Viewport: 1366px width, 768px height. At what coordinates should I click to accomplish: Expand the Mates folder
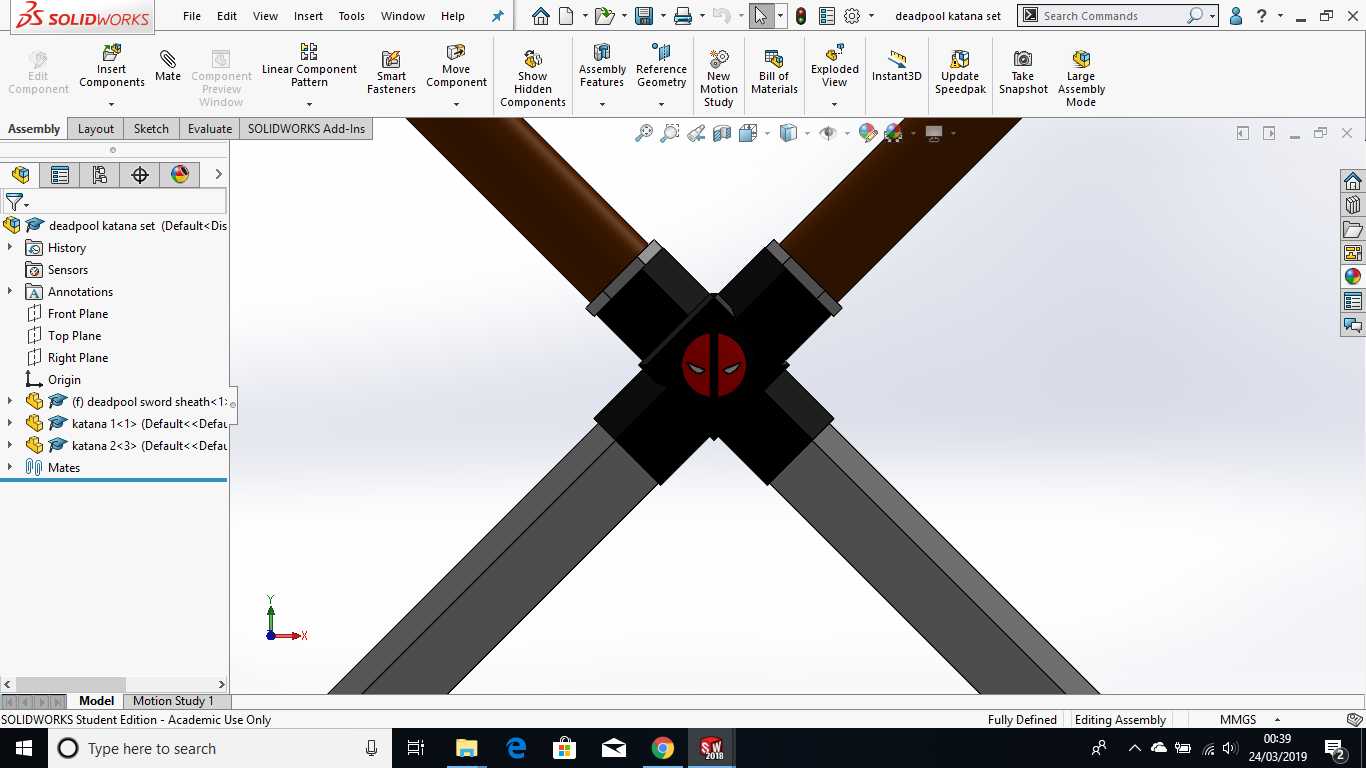[10, 467]
